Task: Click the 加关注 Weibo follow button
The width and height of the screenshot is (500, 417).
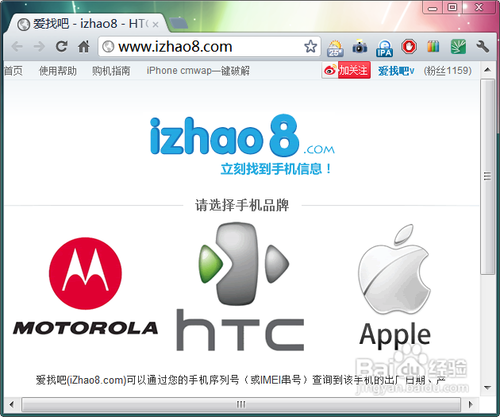Action: point(346,70)
